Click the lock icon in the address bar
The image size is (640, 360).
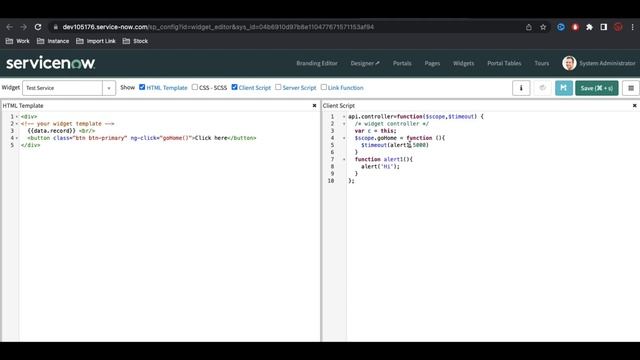click(x=56, y=27)
